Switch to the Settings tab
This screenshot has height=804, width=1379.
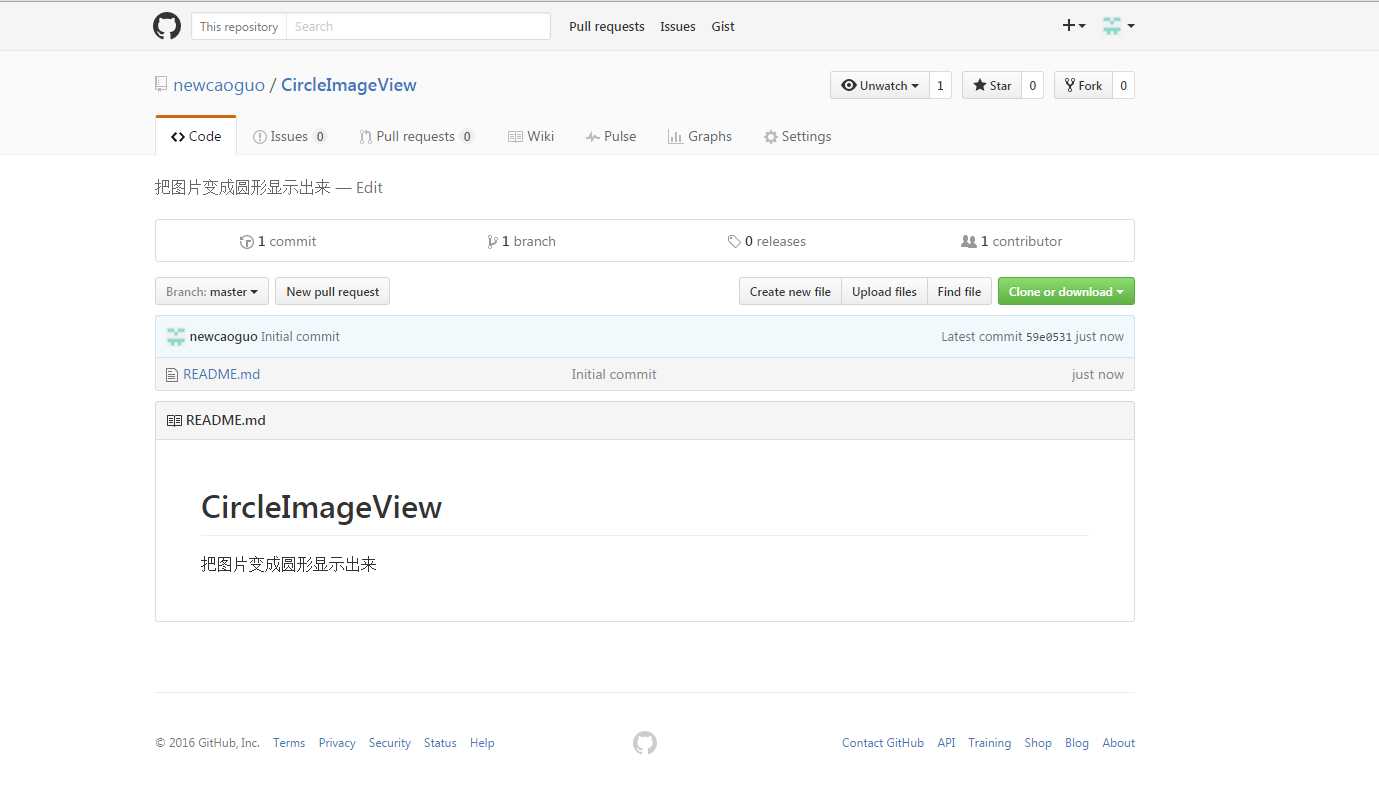click(797, 136)
